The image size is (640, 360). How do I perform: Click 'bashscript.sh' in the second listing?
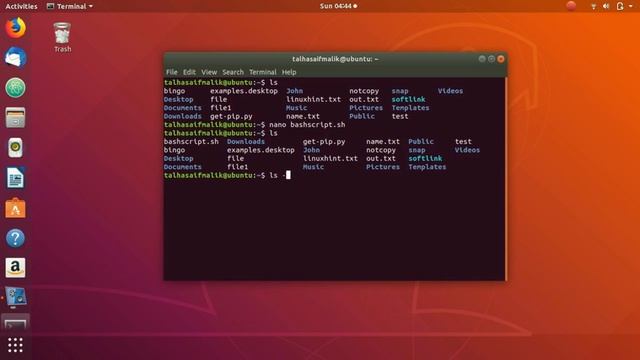(x=191, y=142)
